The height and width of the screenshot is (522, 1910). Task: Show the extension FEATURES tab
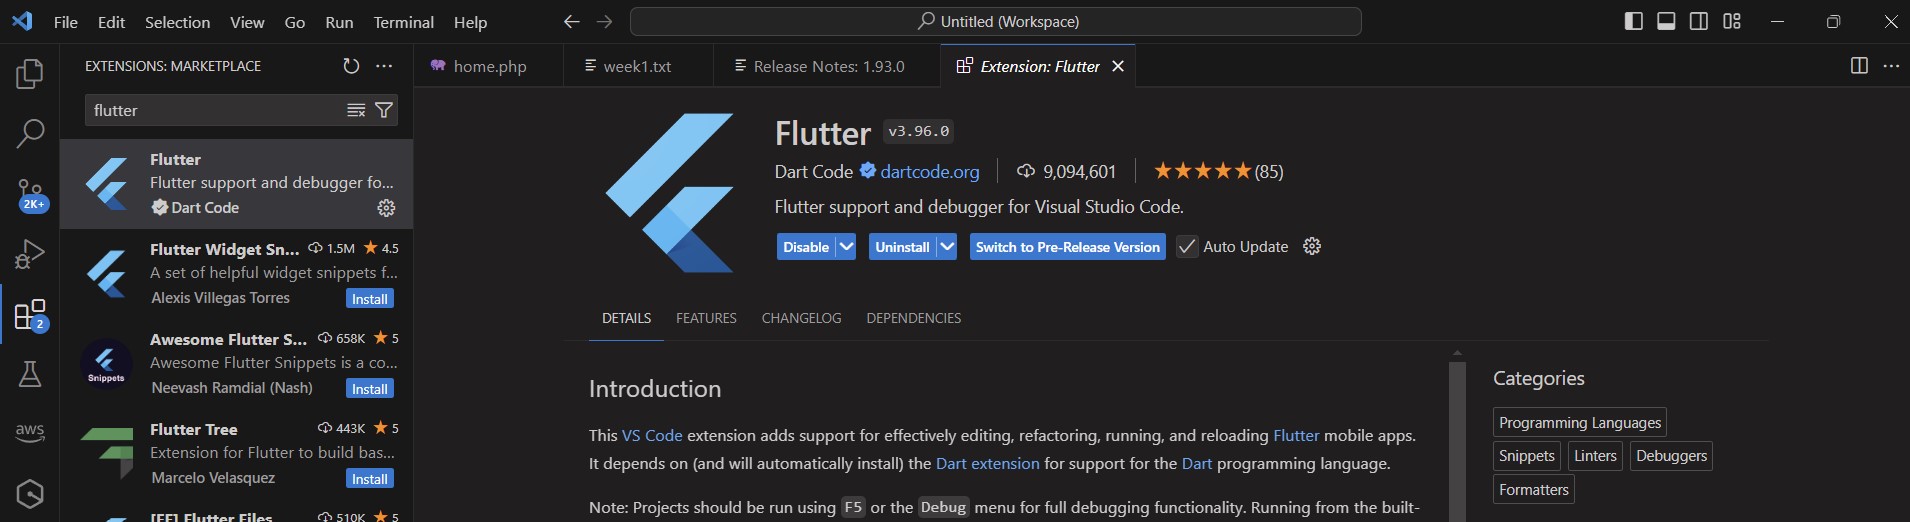706,318
